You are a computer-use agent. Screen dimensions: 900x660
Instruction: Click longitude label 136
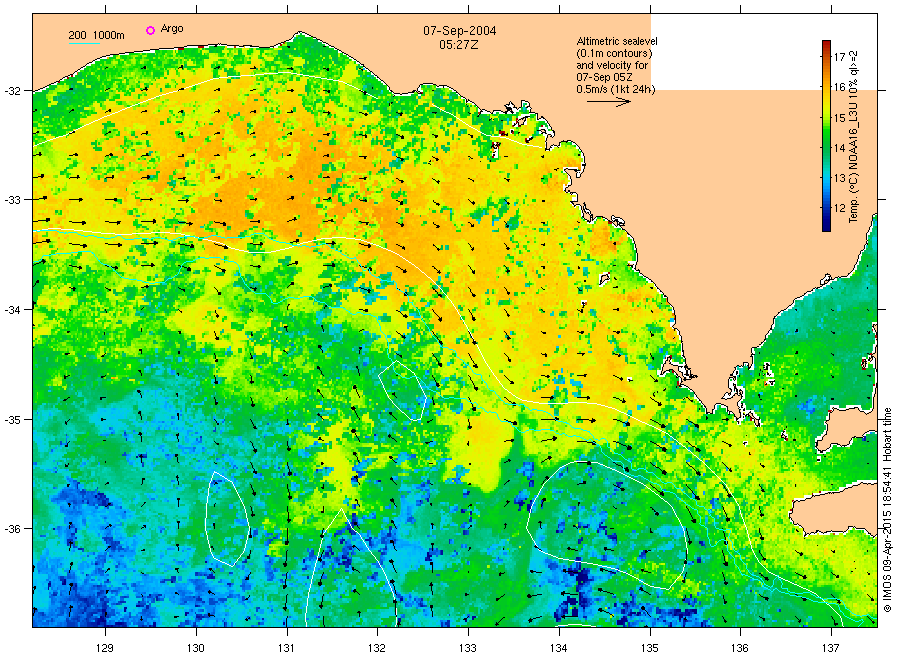(740, 648)
